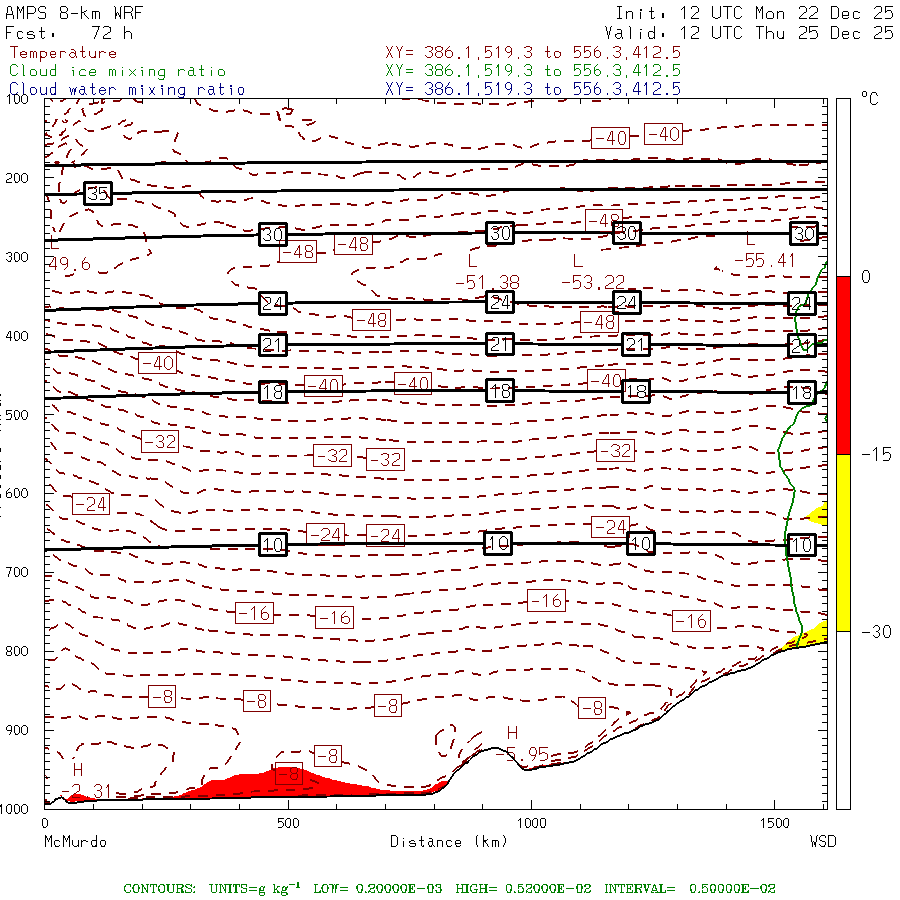Click the red XY coordinates line
900x900 pixels.
coord(533,53)
